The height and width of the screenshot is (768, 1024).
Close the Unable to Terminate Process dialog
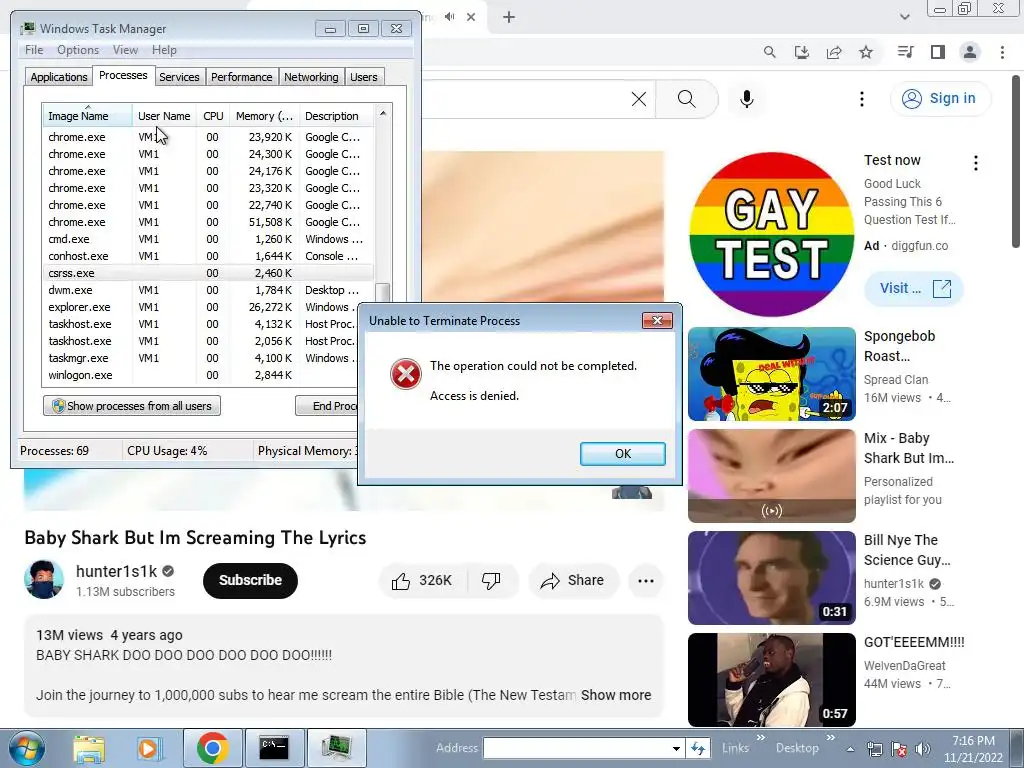pos(657,320)
